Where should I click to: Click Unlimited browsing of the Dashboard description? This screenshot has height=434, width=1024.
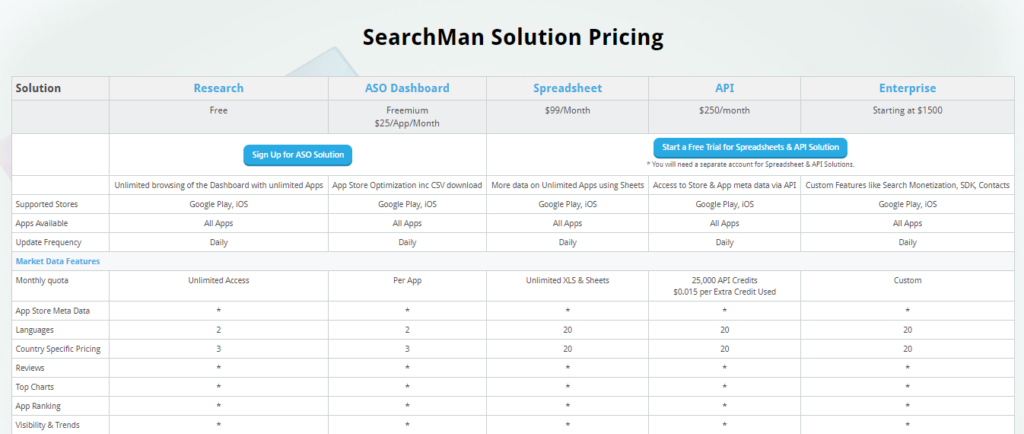point(219,185)
